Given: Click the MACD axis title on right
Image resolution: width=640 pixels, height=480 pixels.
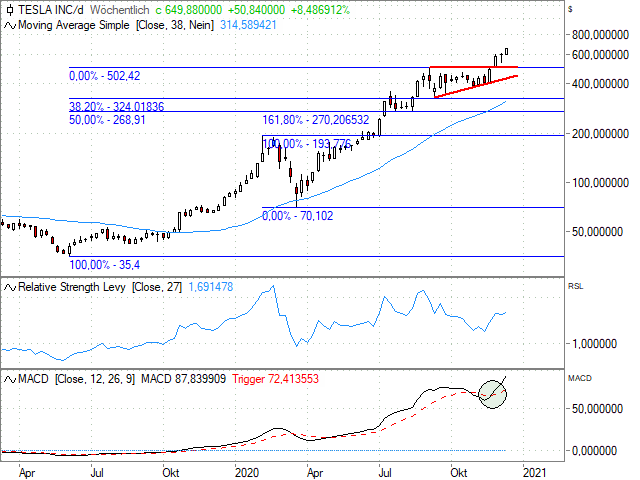Looking at the screenshot, I should 580,378.
